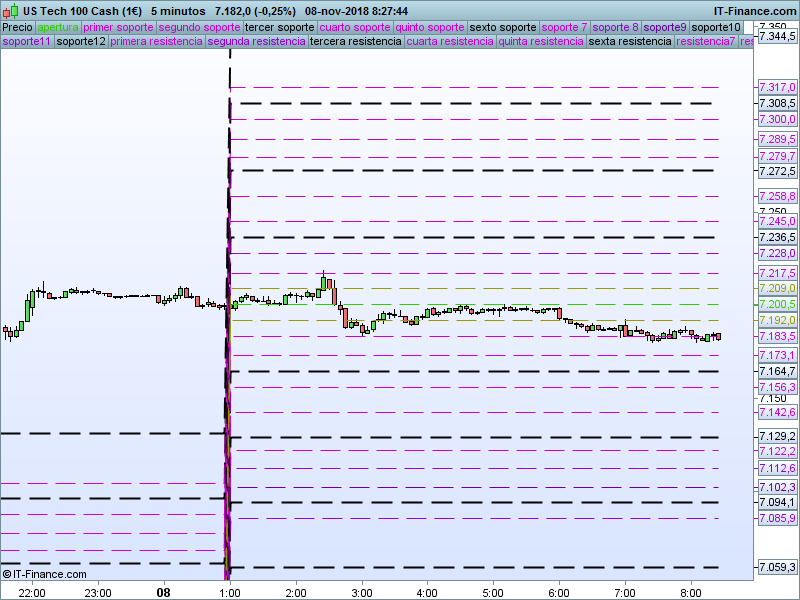Select the magenta 7.317,0 price tag

pyautogui.click(x=777, y=88)
